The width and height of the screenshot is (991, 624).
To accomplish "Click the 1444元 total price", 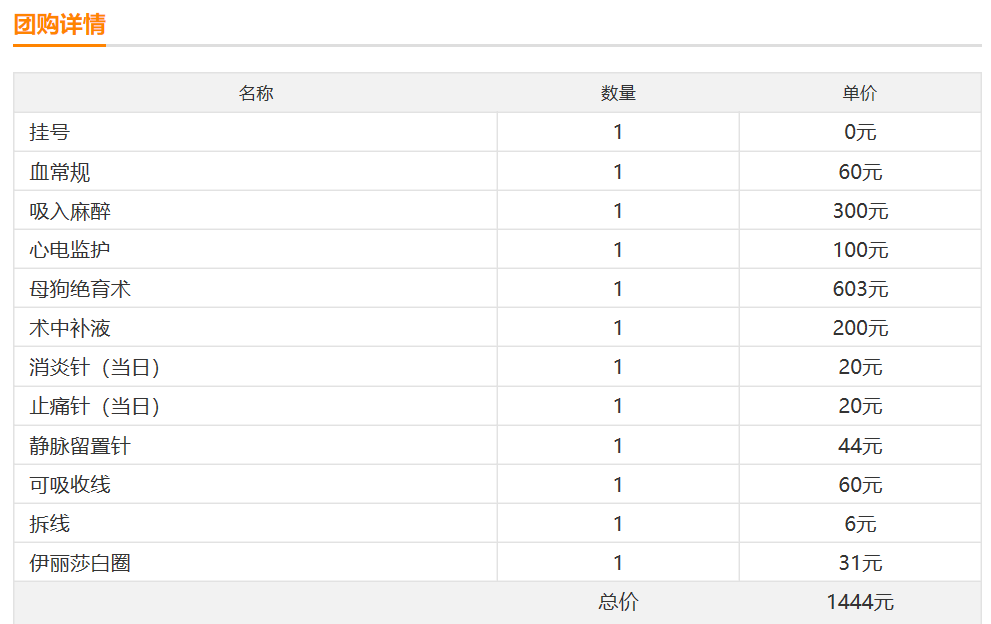I will click(x=860, y=602).
